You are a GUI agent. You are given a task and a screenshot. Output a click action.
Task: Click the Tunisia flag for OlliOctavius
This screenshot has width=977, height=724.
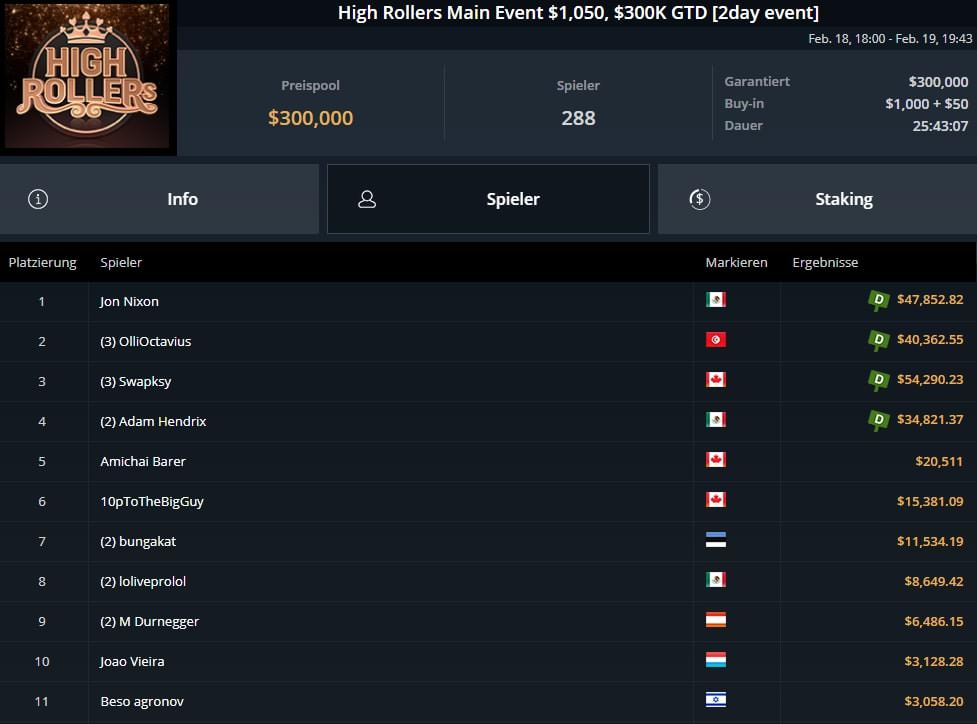[x=715, y=340]
